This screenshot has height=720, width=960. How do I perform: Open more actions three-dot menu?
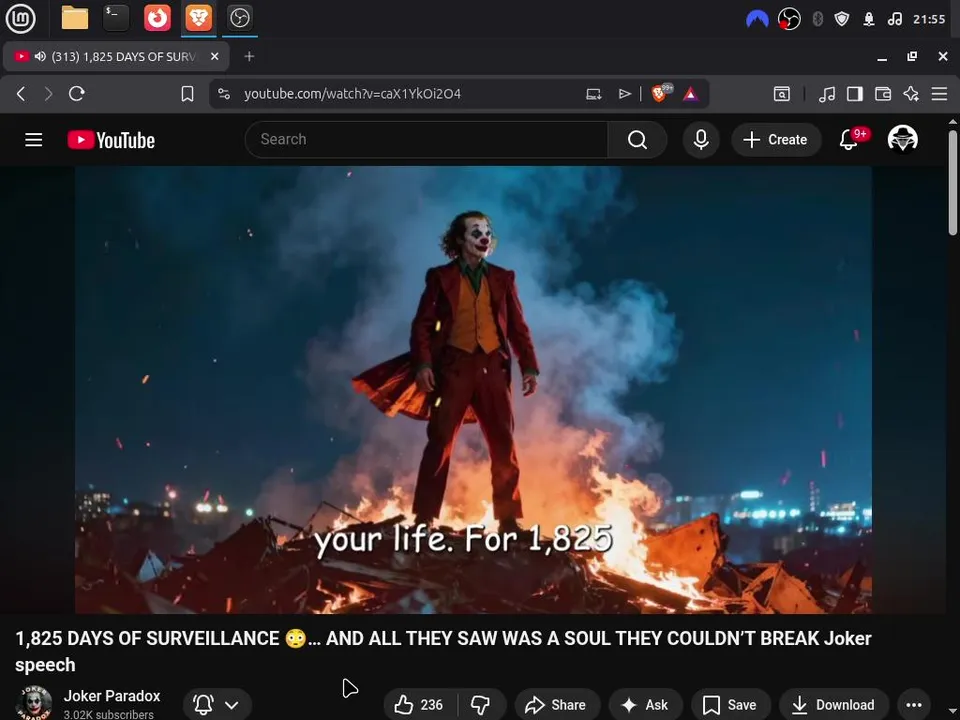(913, 705)
